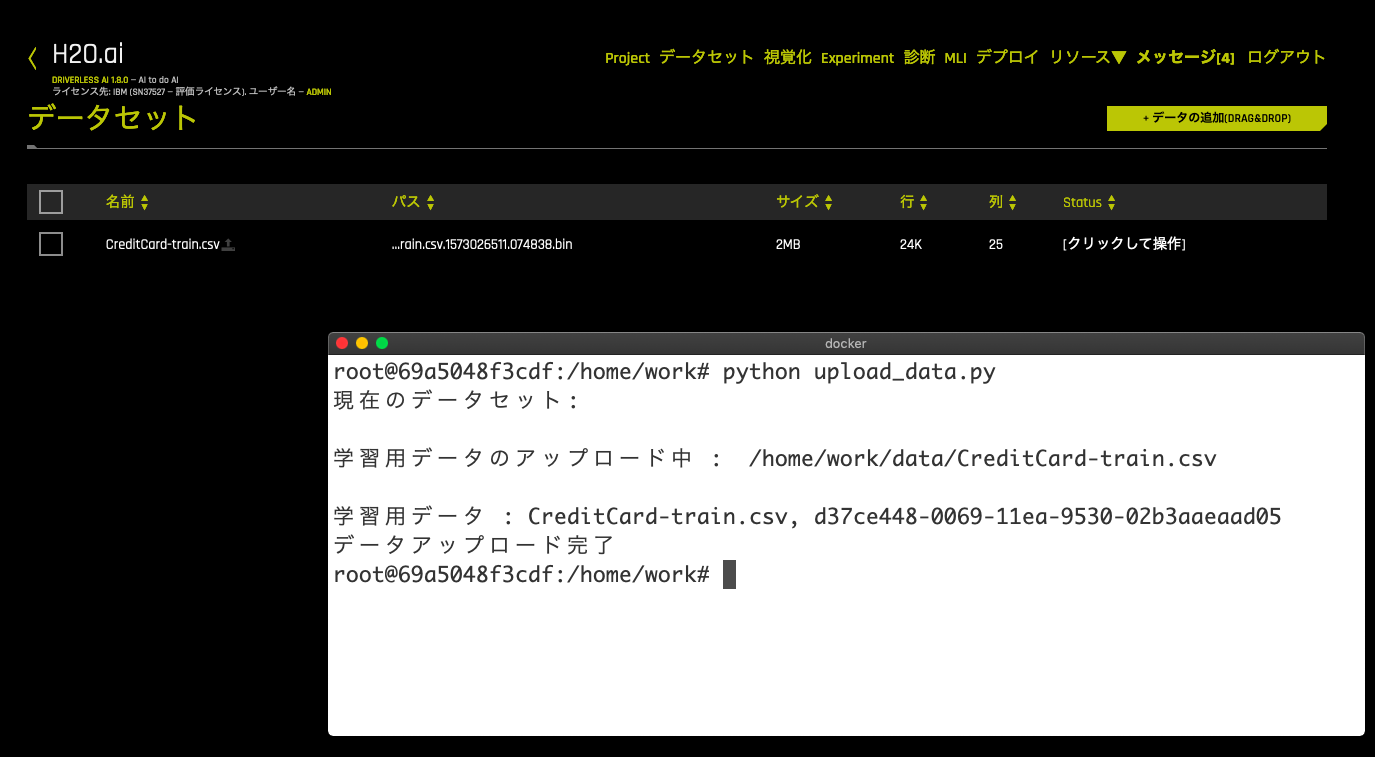Click the sort arrows beside Status header
The width and height of the screenshot is (1375, 757).
point(1111,202)
